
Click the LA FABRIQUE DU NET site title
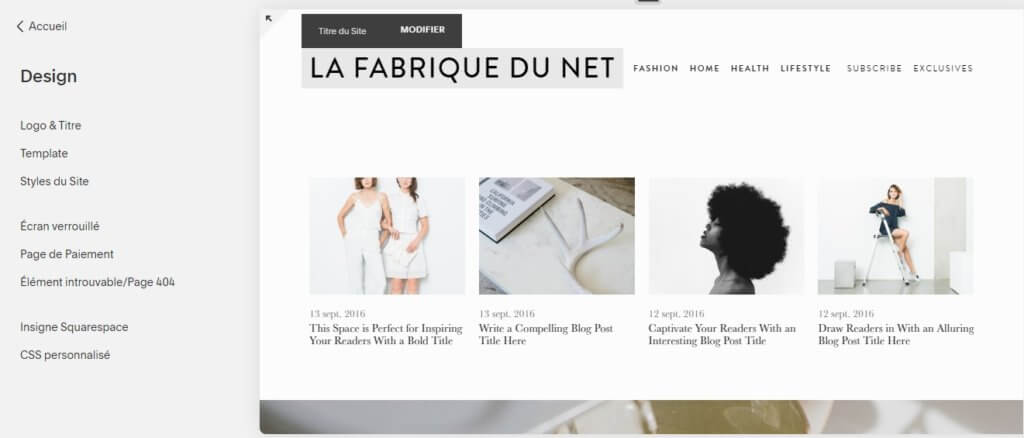click(462, 68)
